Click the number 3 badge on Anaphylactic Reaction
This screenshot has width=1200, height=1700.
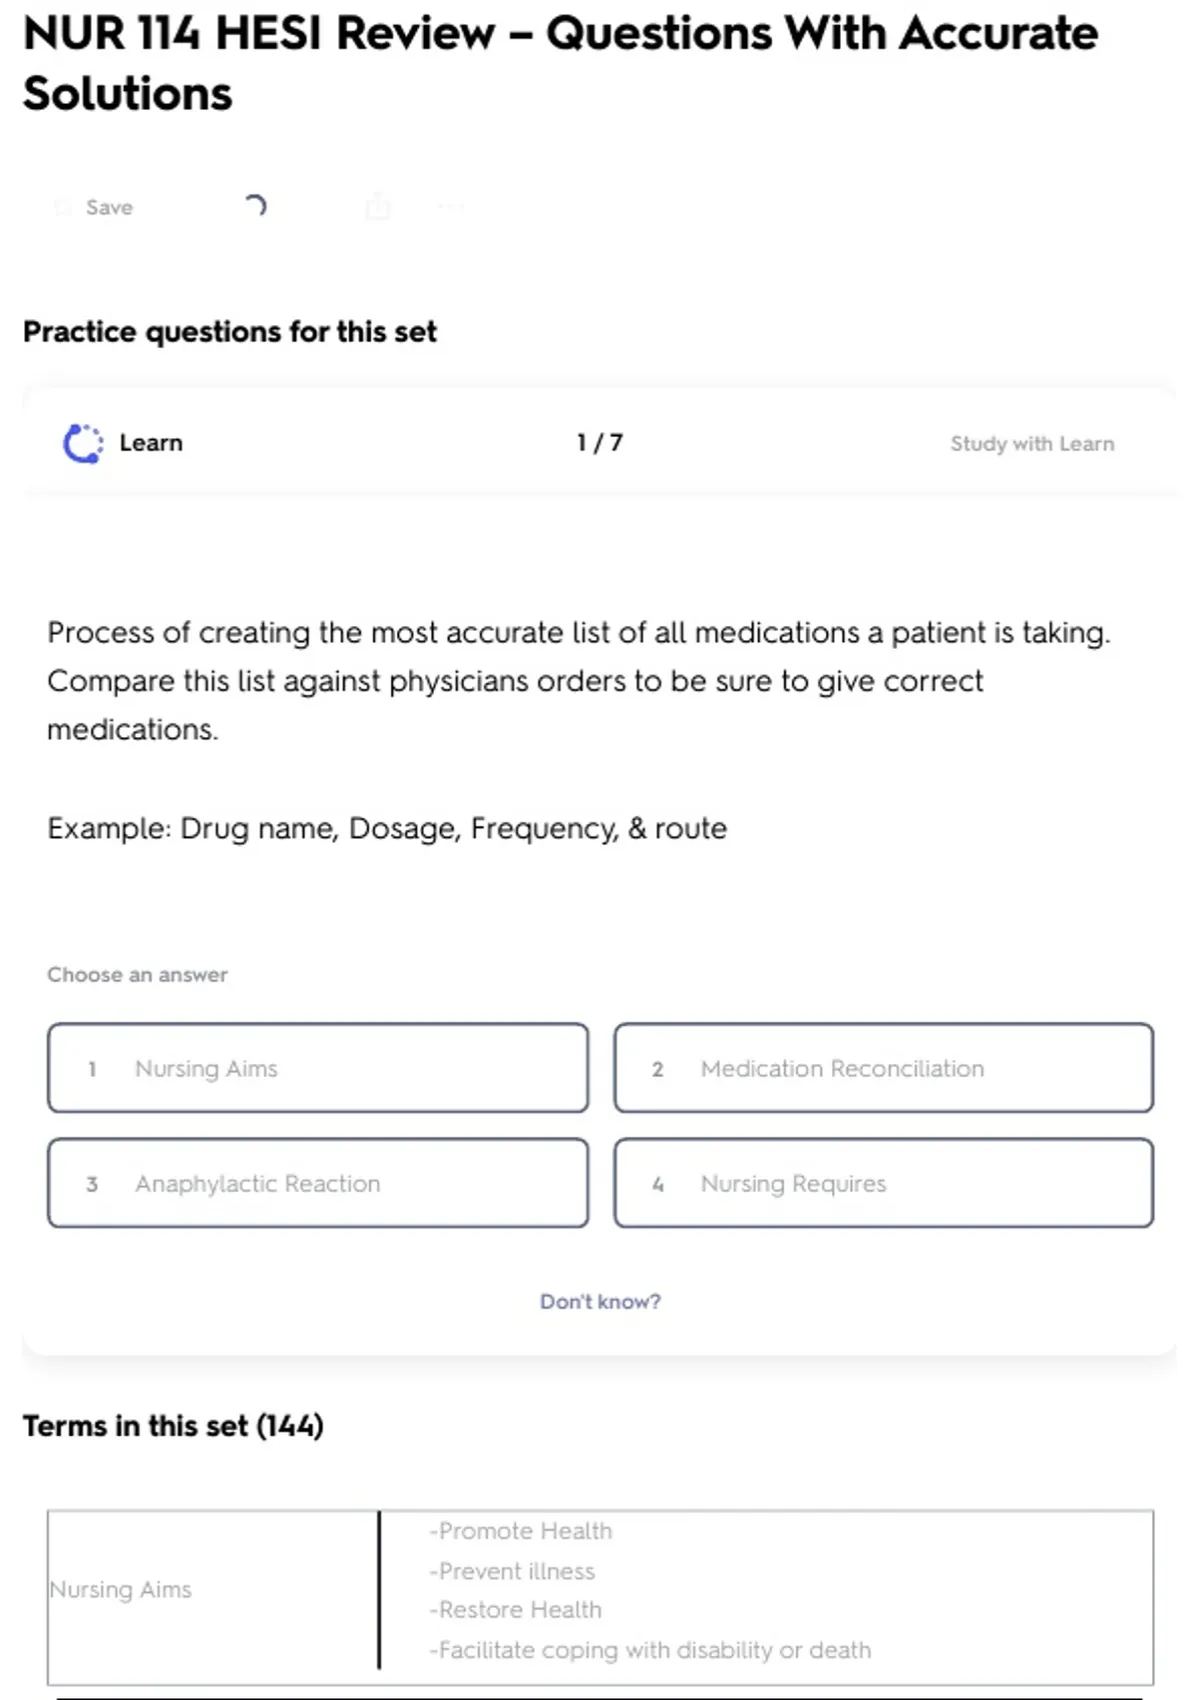point(92,1184)
